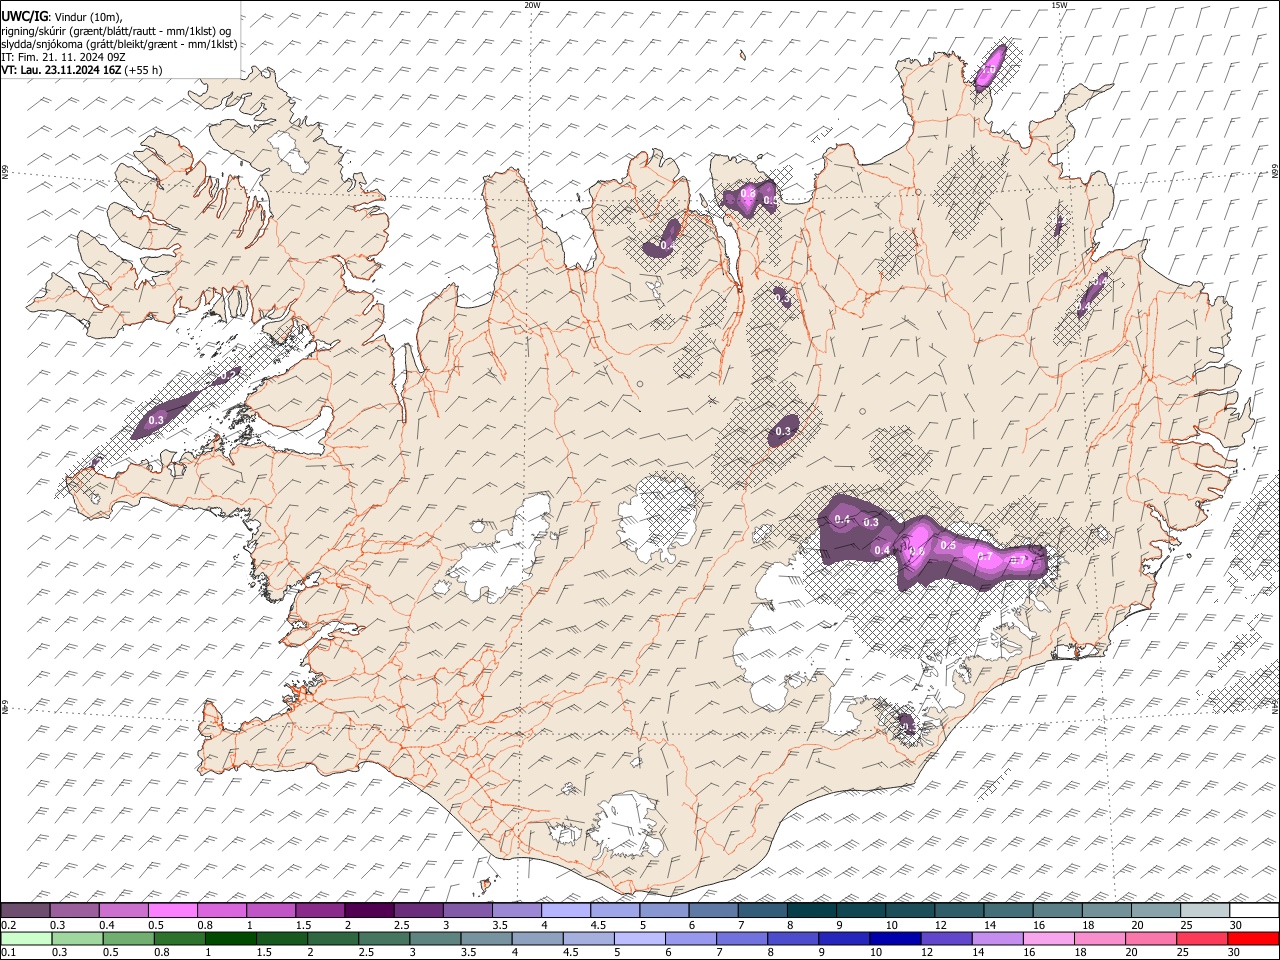Click the UWC/IG title in header box
Viewport: 1280px width, 960px height.
click(24, 16)
